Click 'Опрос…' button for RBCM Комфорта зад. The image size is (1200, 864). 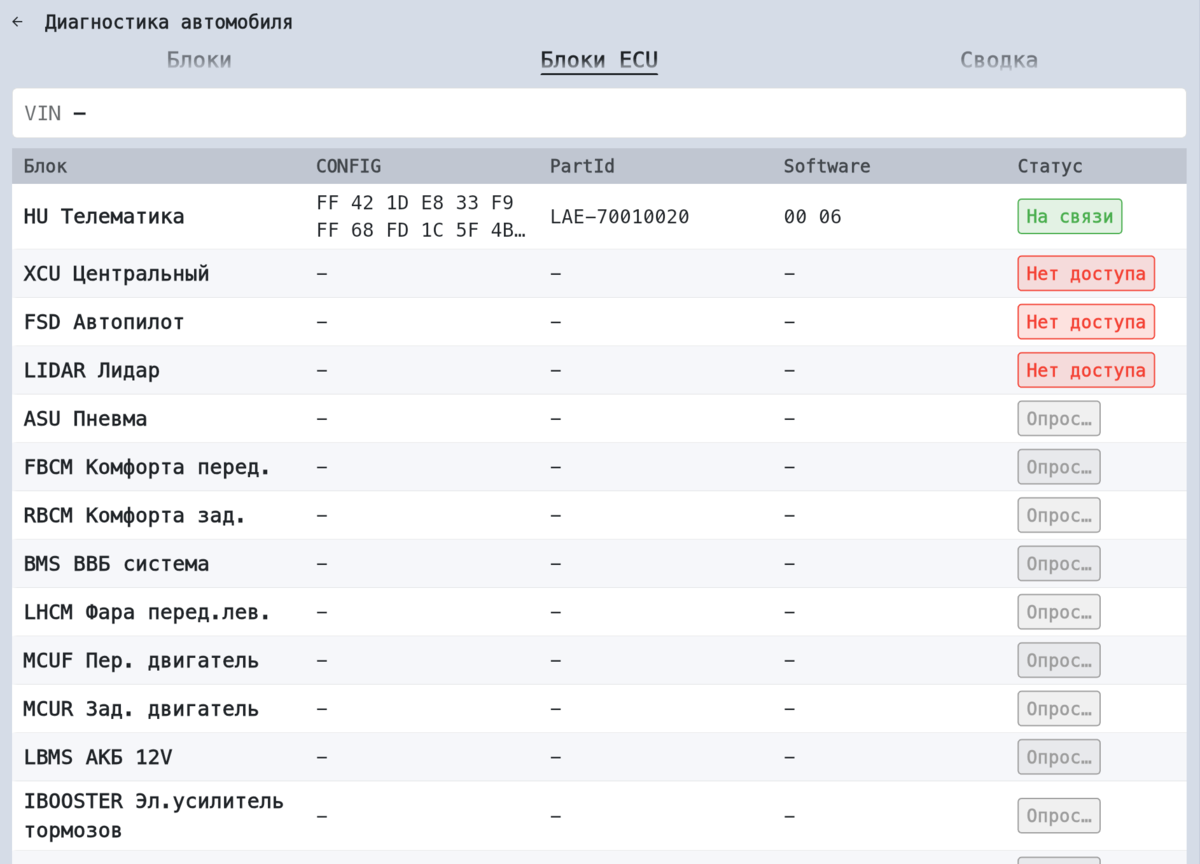1059,515
